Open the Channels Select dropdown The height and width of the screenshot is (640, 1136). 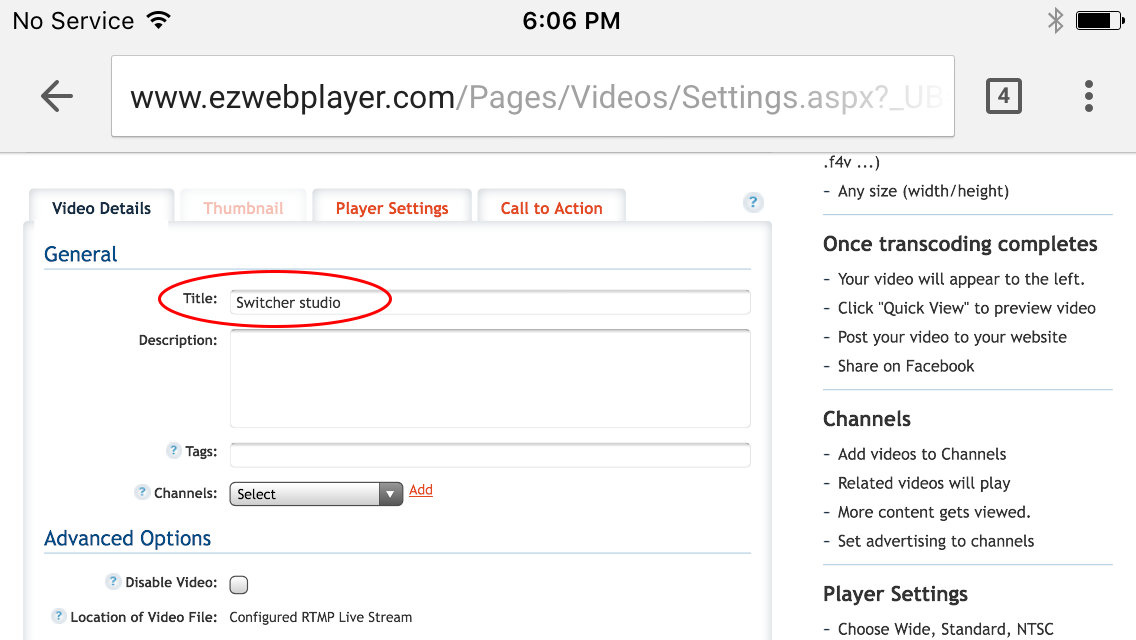(x=316, y=494)
